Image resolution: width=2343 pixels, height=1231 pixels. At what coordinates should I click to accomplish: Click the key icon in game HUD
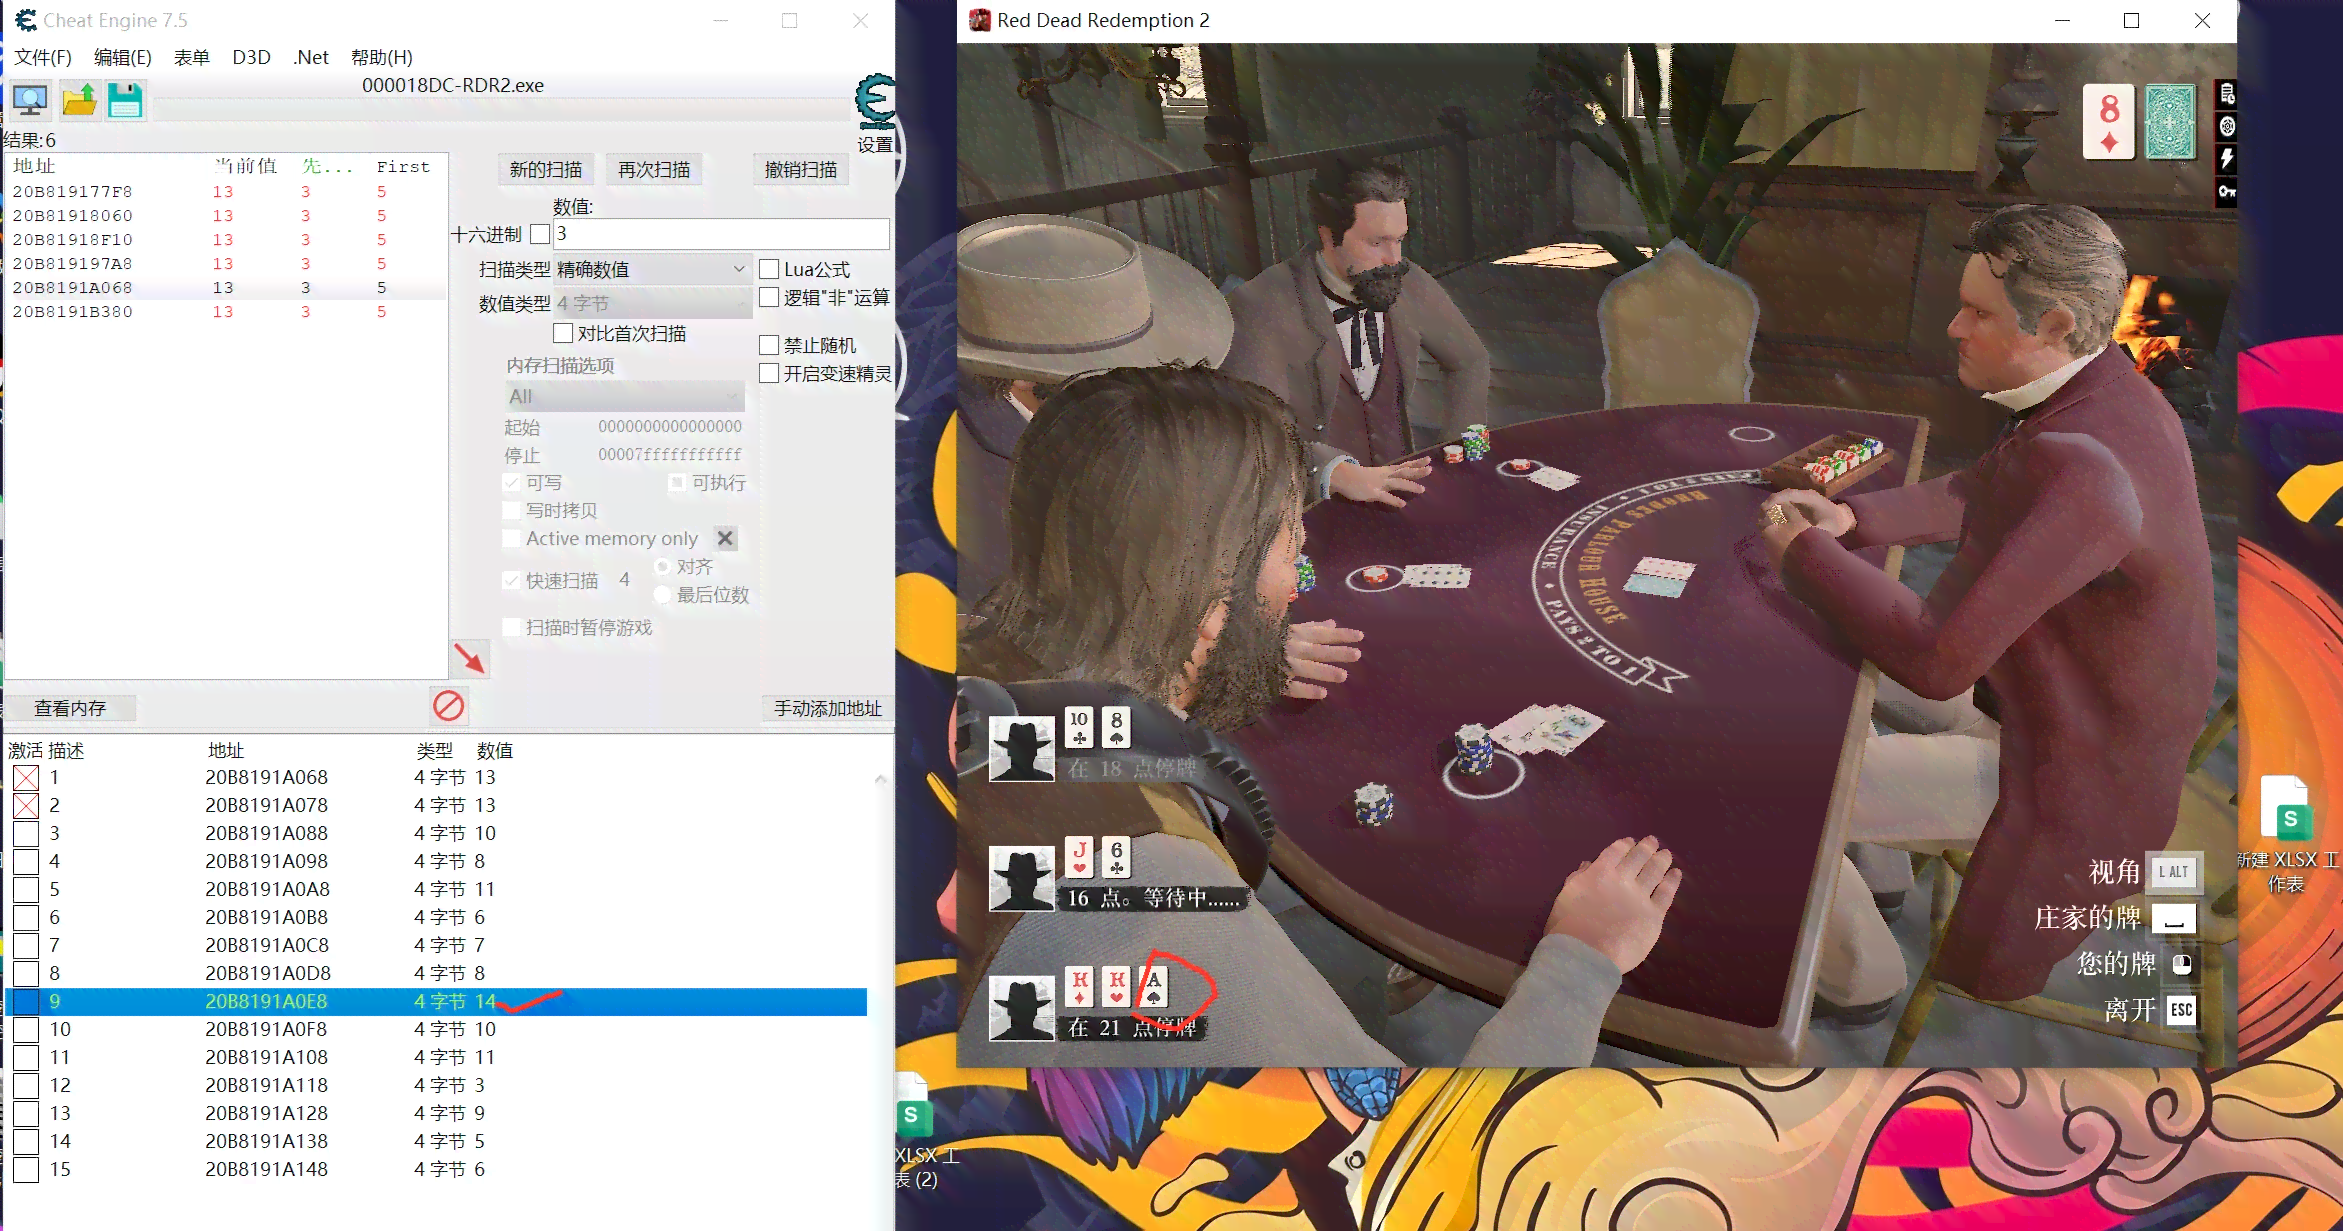tap(2227, 191)
